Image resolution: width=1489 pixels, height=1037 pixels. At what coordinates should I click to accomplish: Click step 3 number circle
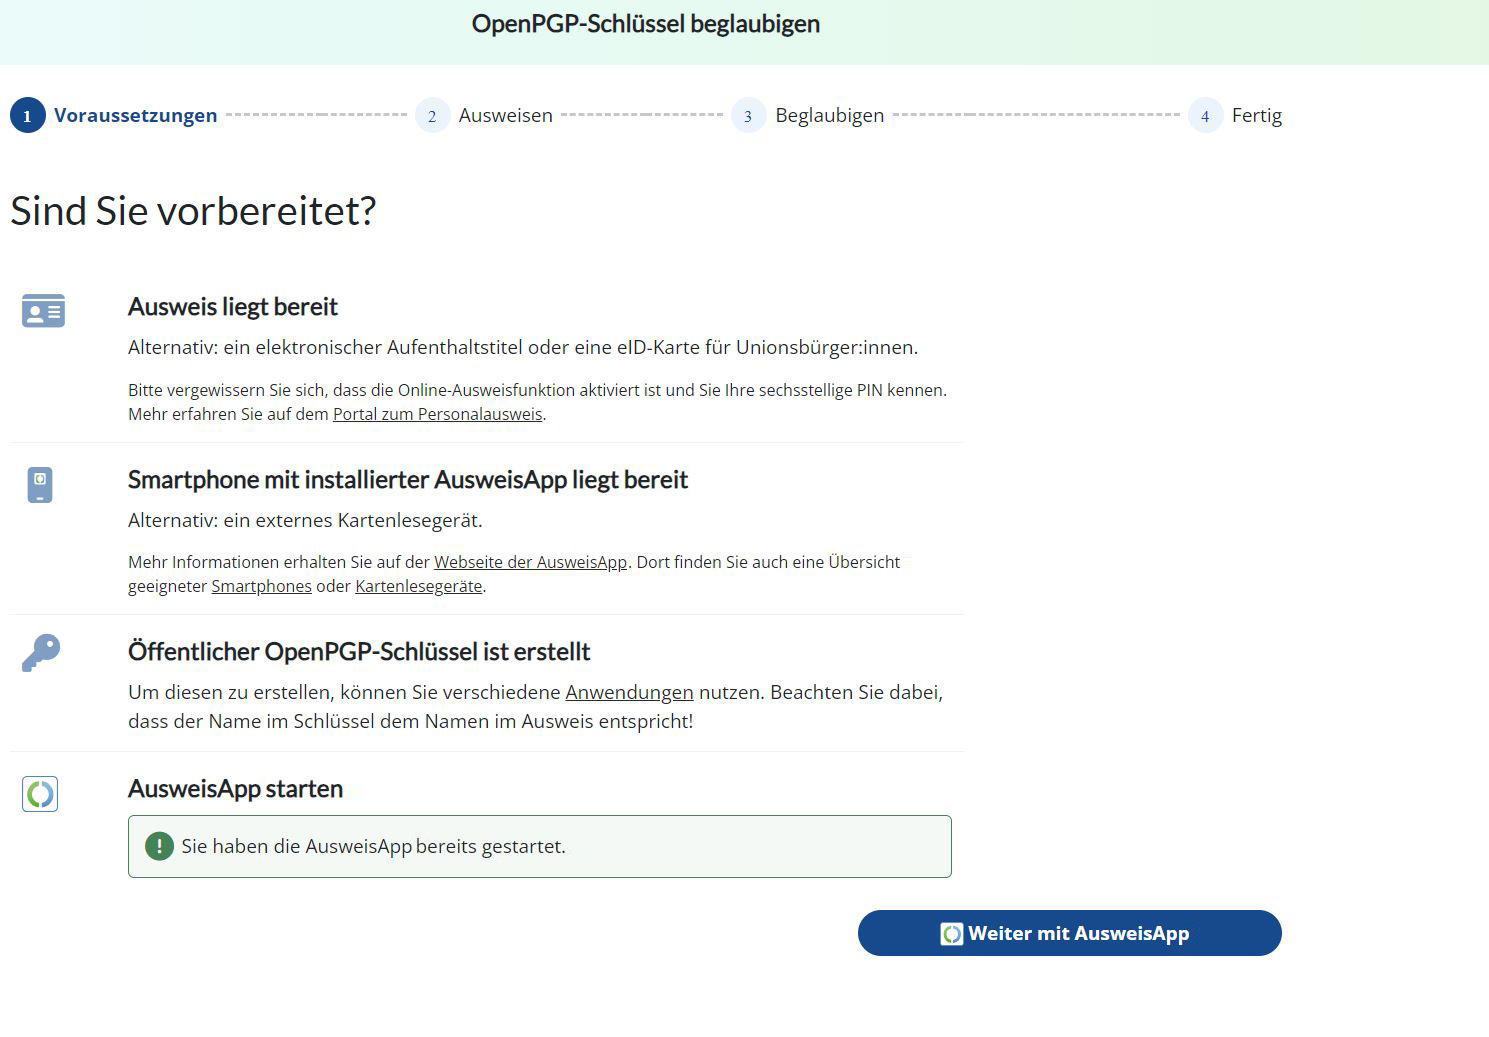748,115
